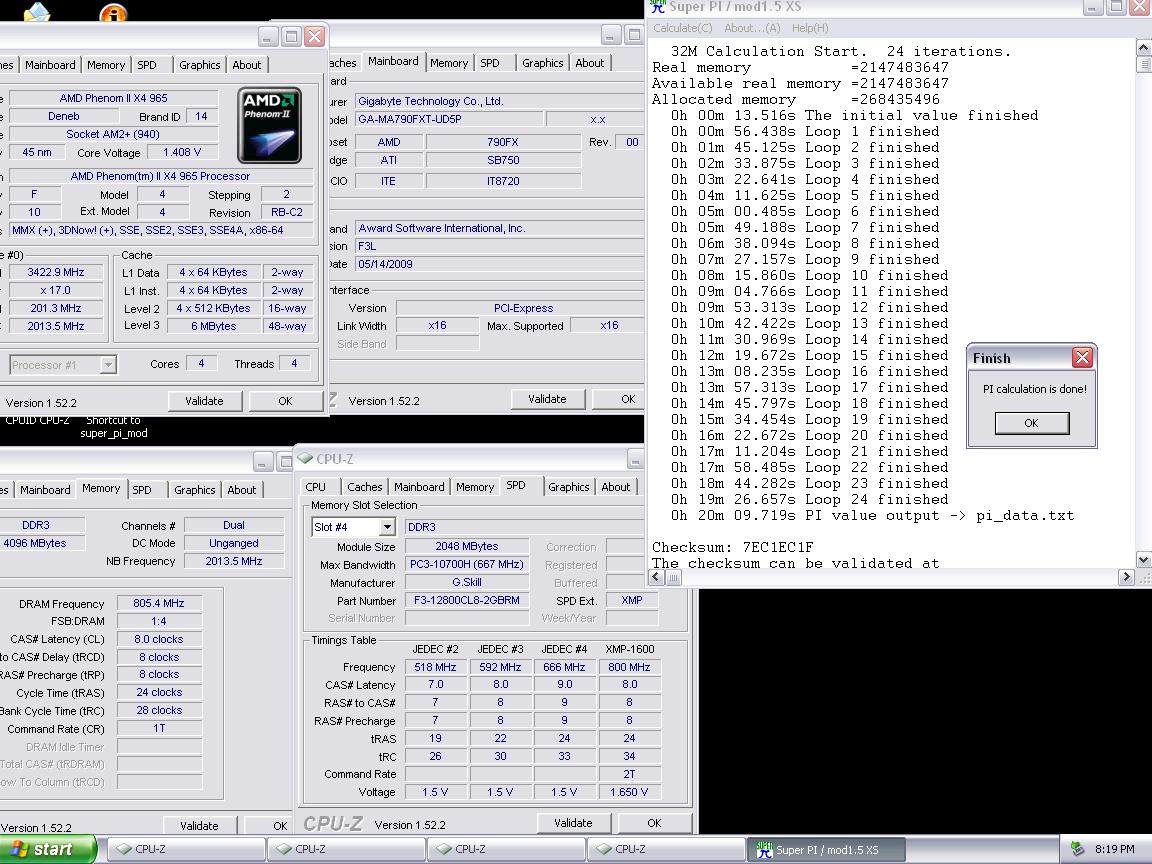
Task: Click Super PI vertical scrollbar up arrow
Action: pos(1143,48)
